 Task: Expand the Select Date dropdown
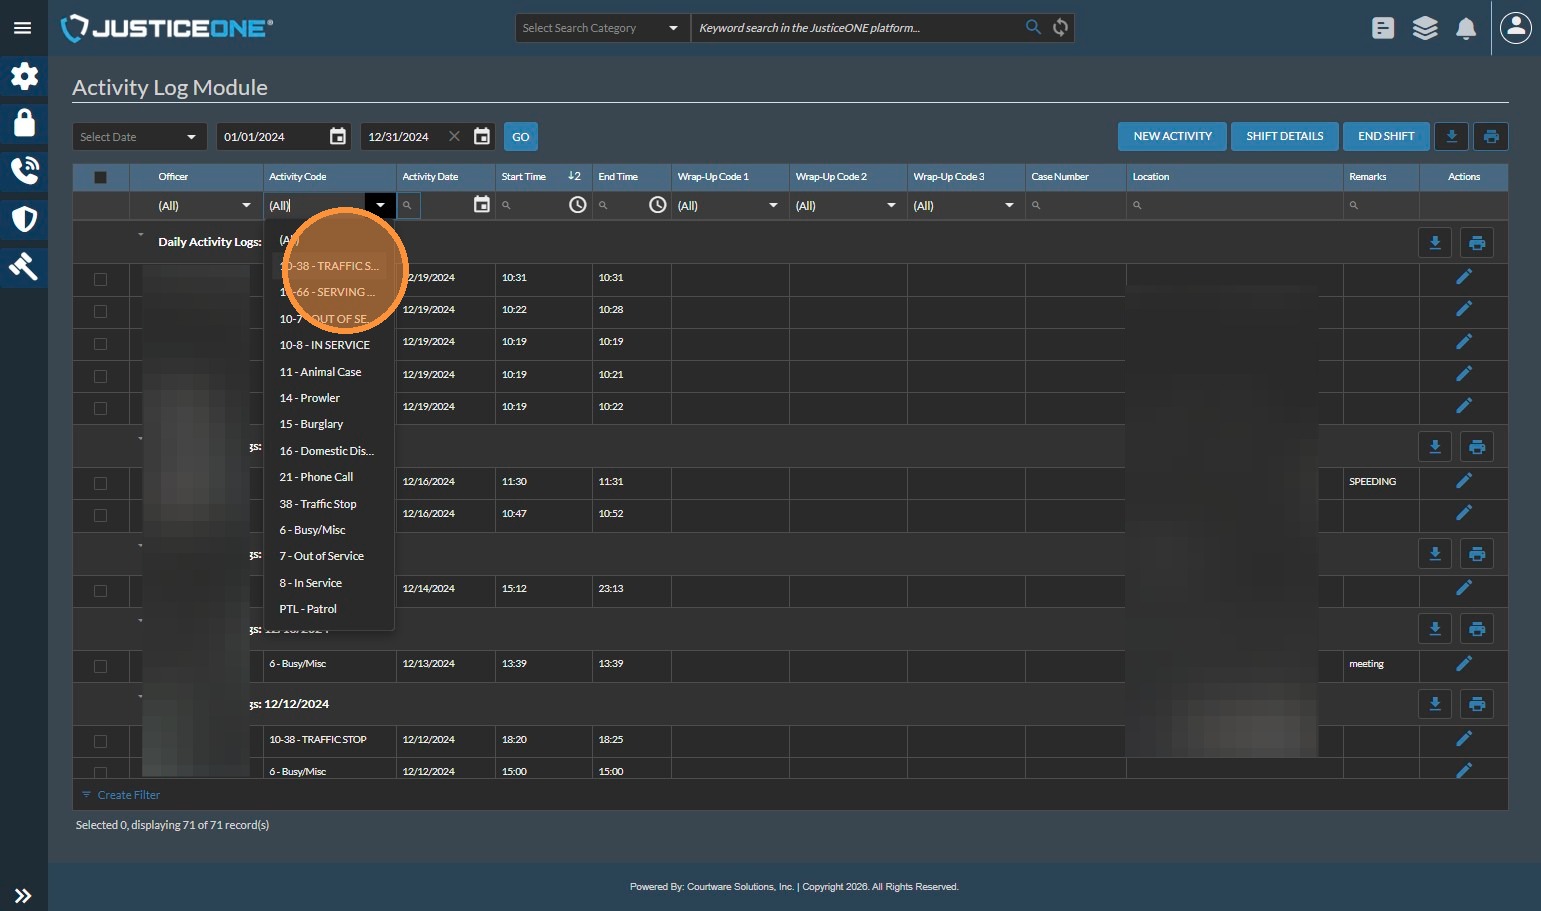(139, 137)
